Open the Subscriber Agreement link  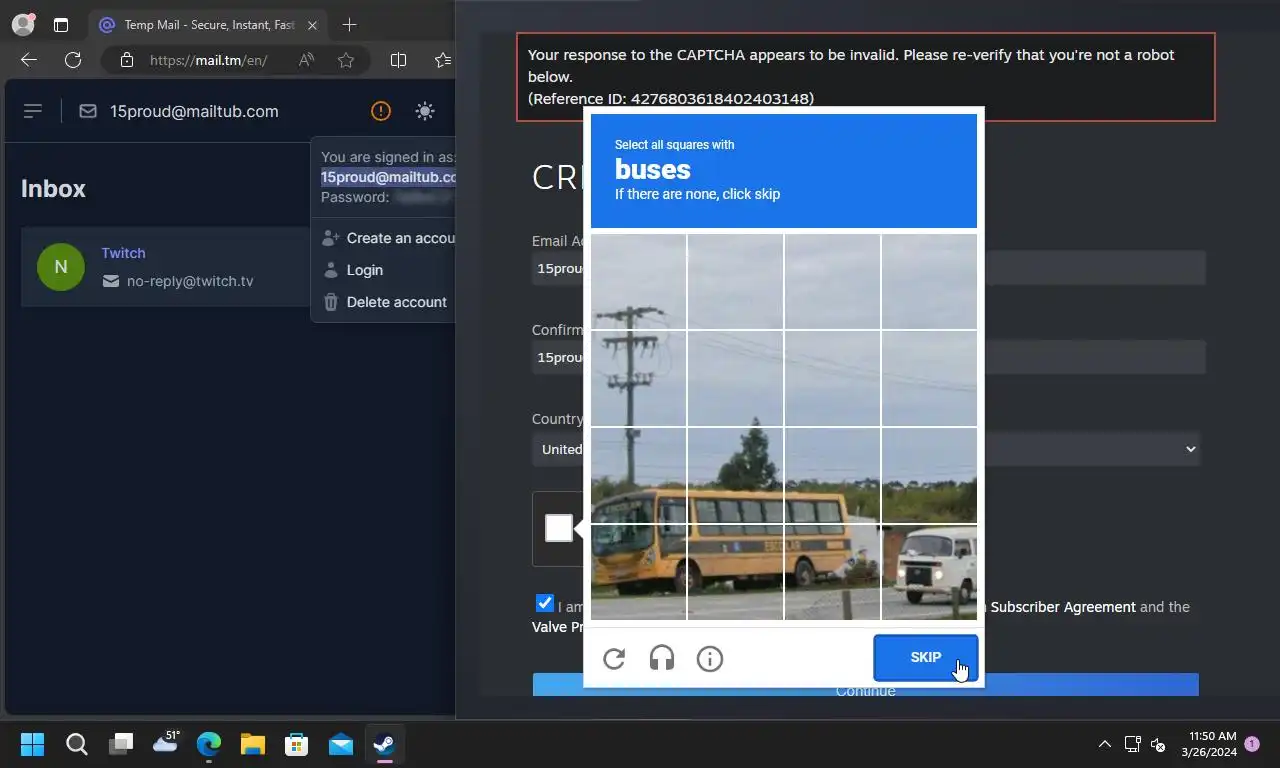1063,607
